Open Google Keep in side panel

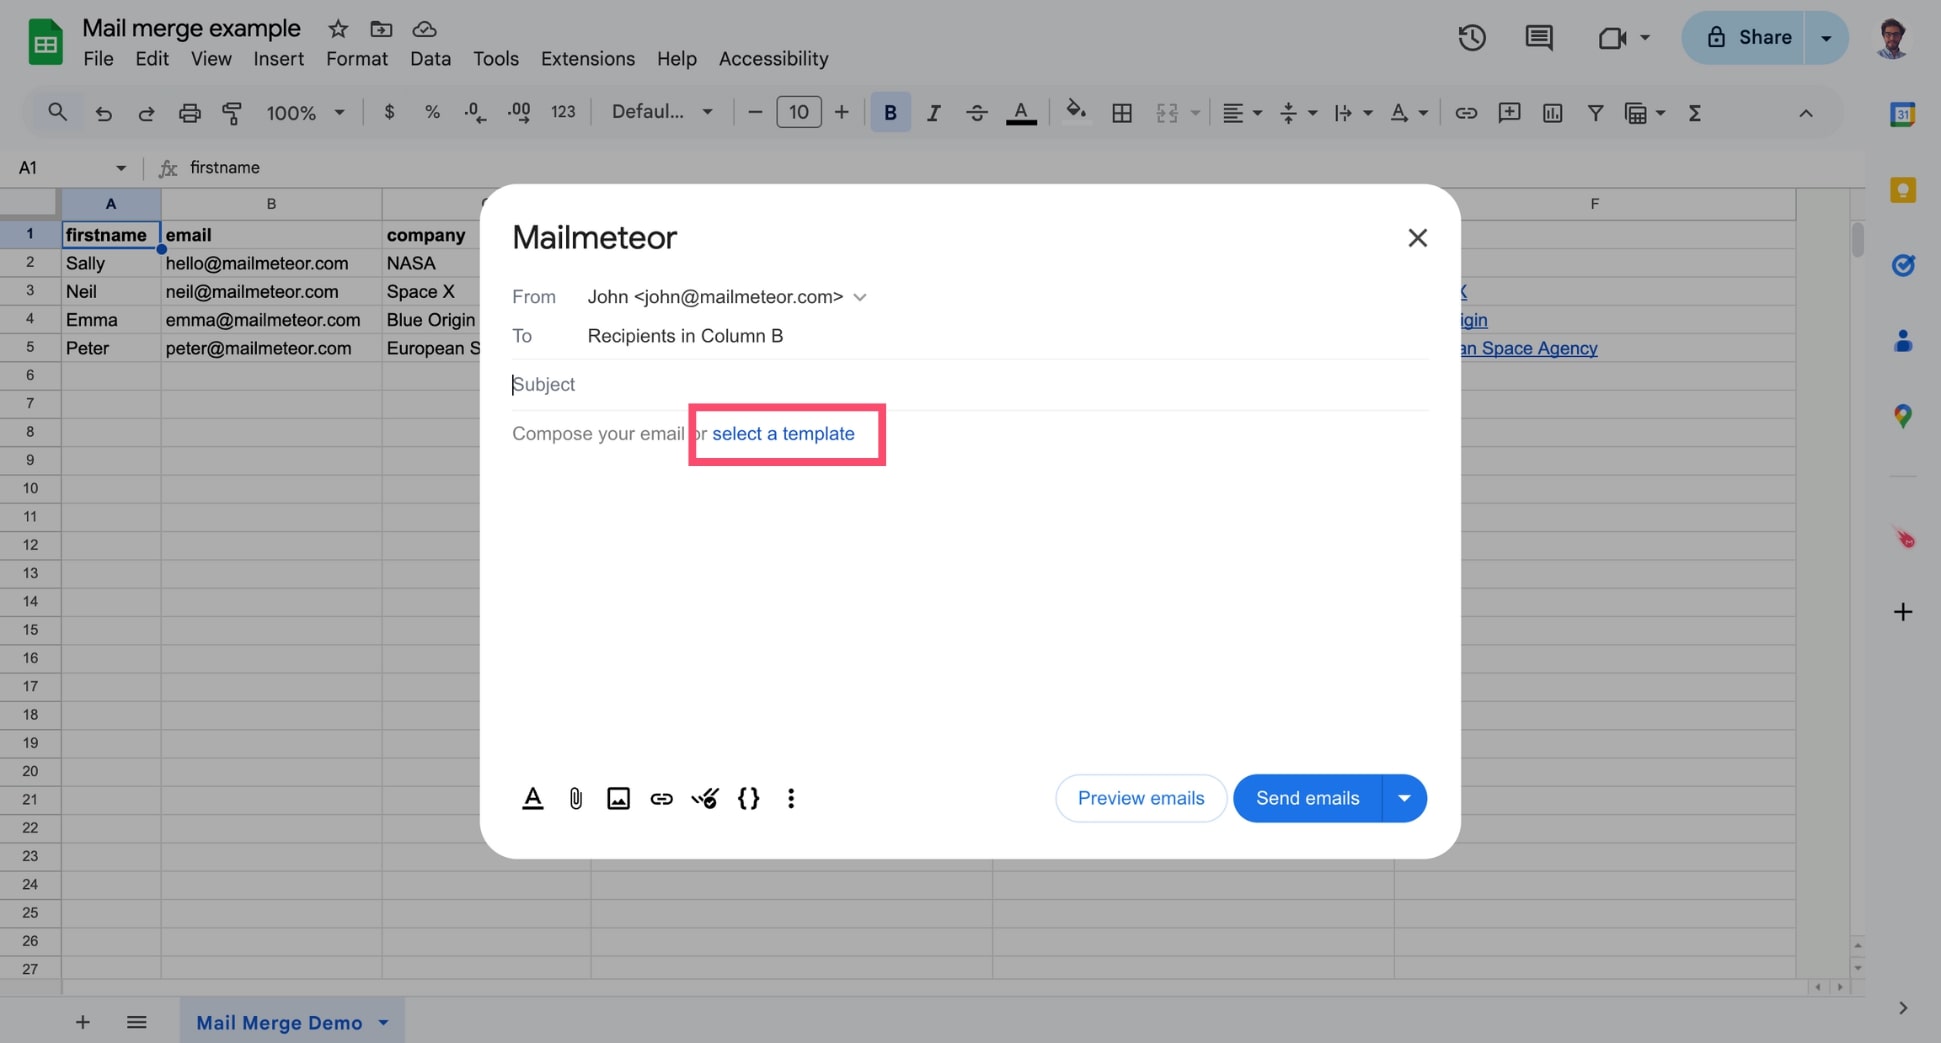(x=1902, y=190)
